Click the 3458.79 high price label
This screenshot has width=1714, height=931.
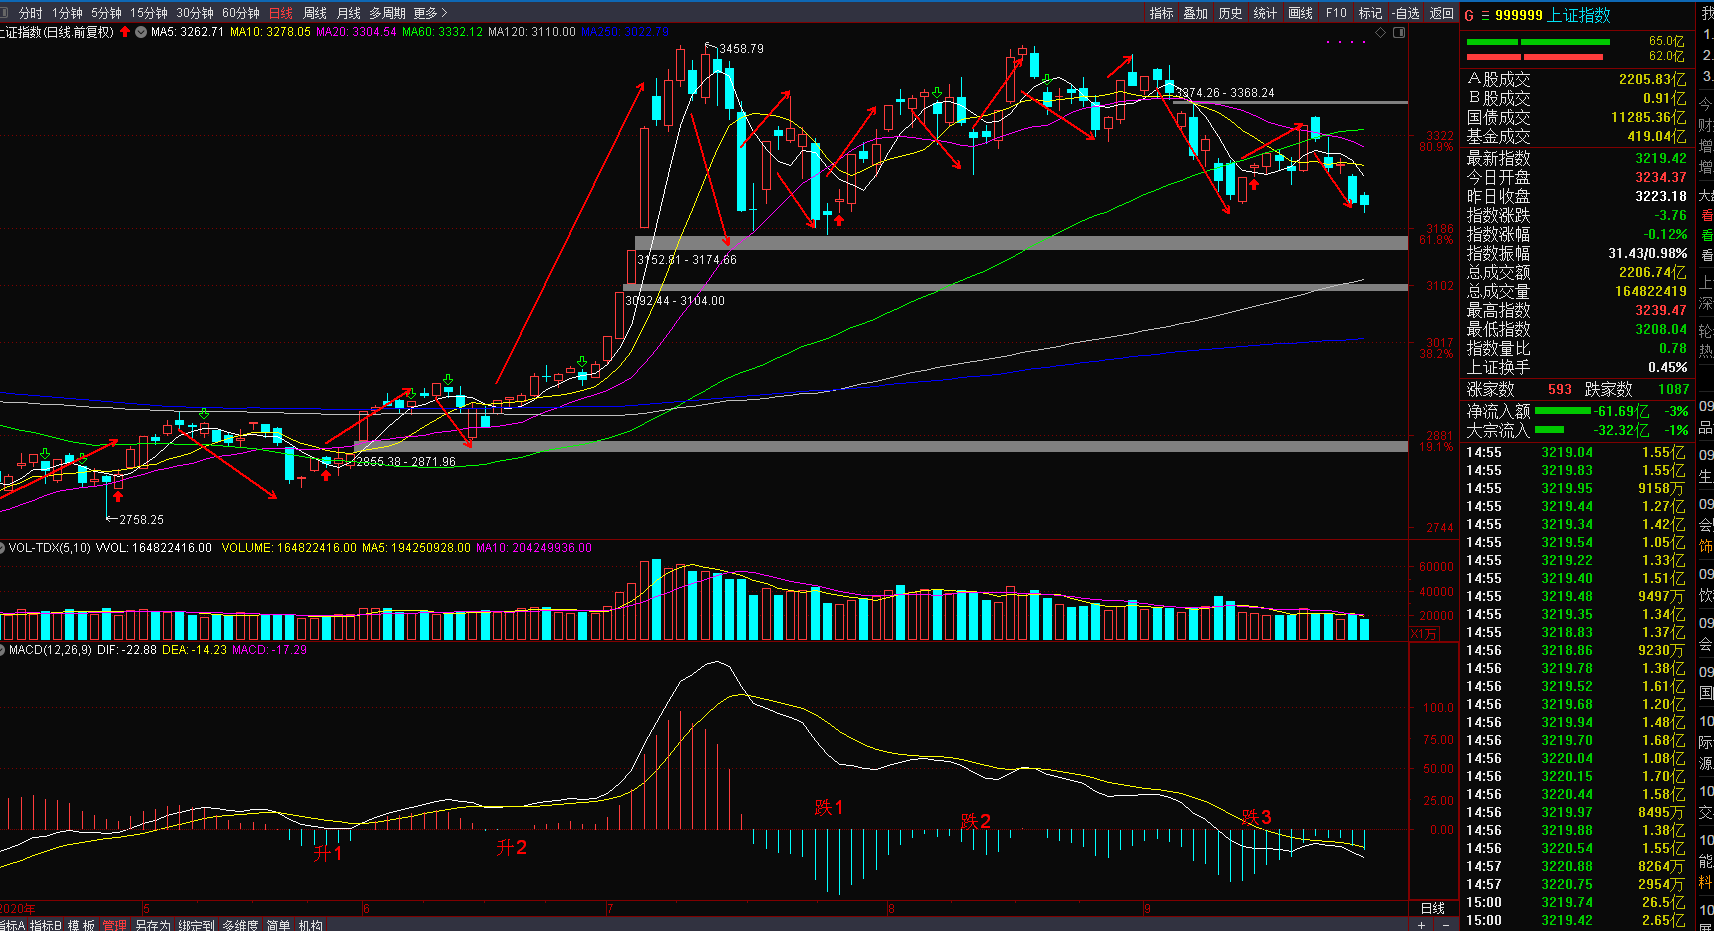[741, 48]
